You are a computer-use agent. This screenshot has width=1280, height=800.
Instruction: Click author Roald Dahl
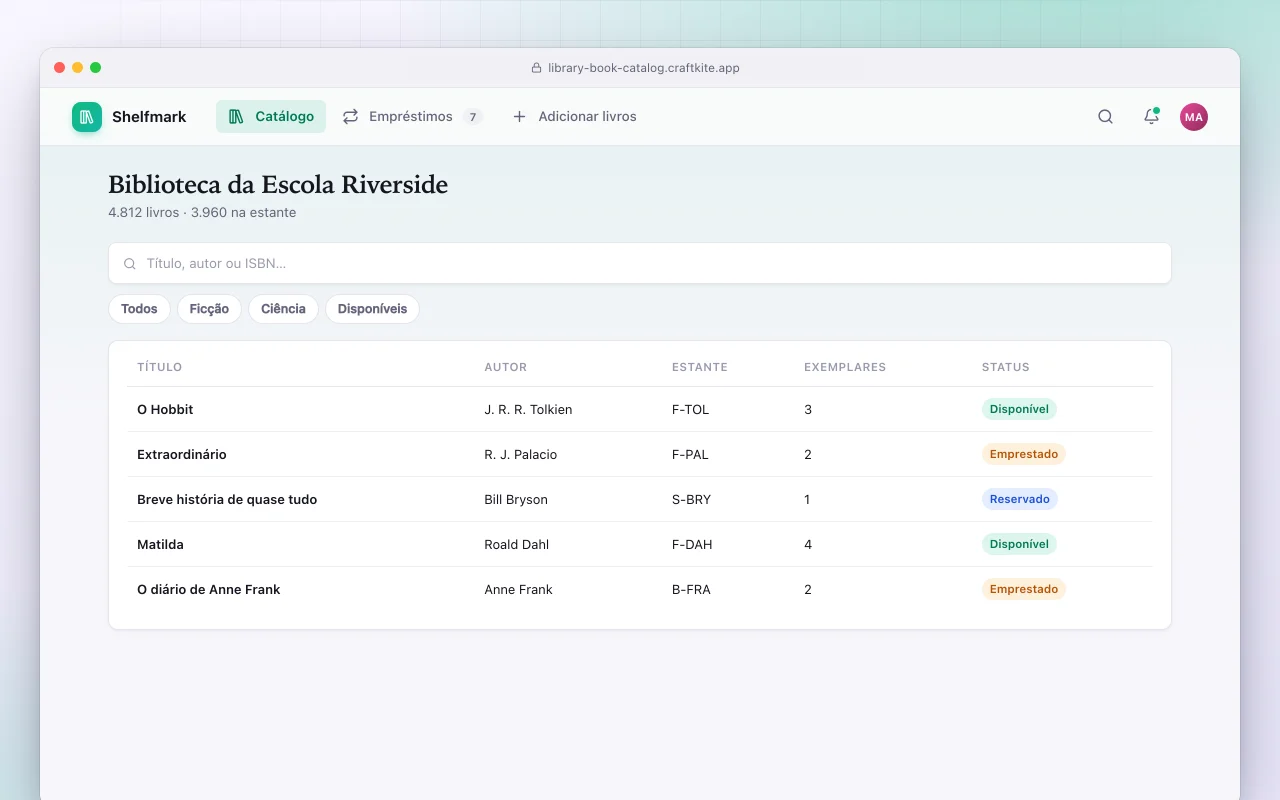[517, 544]
